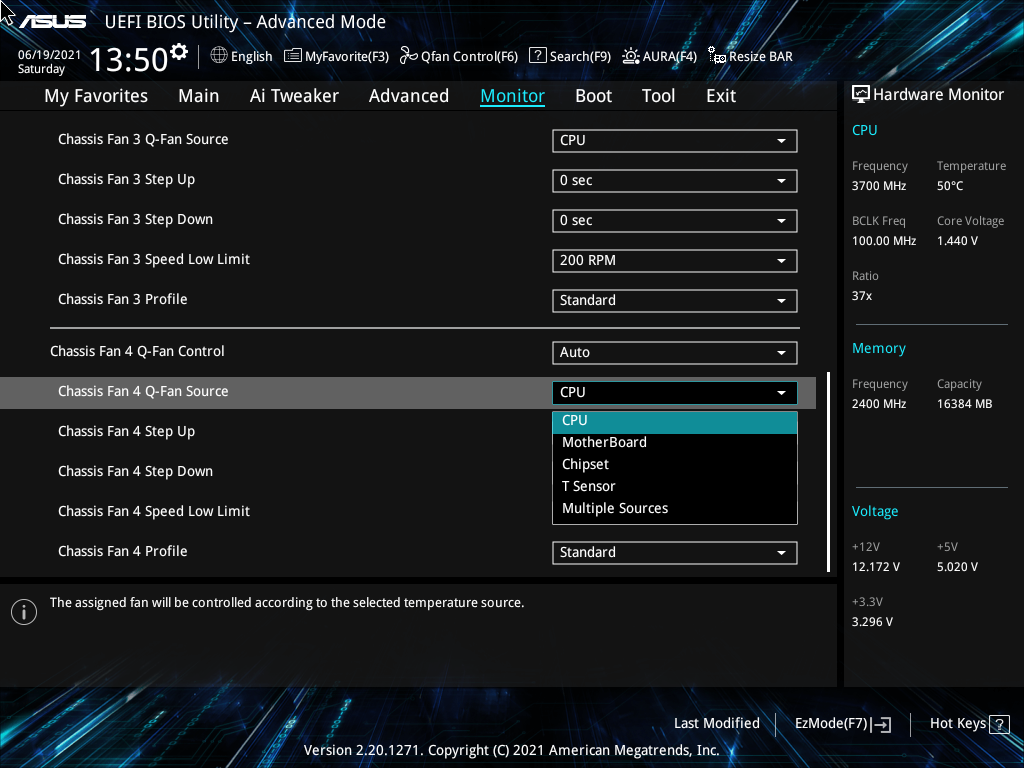Screen dimensions: 1024x768
Task: Expand the Chassis Fan 4 Q-Fan Control dropdown
Action: point(674,352)
